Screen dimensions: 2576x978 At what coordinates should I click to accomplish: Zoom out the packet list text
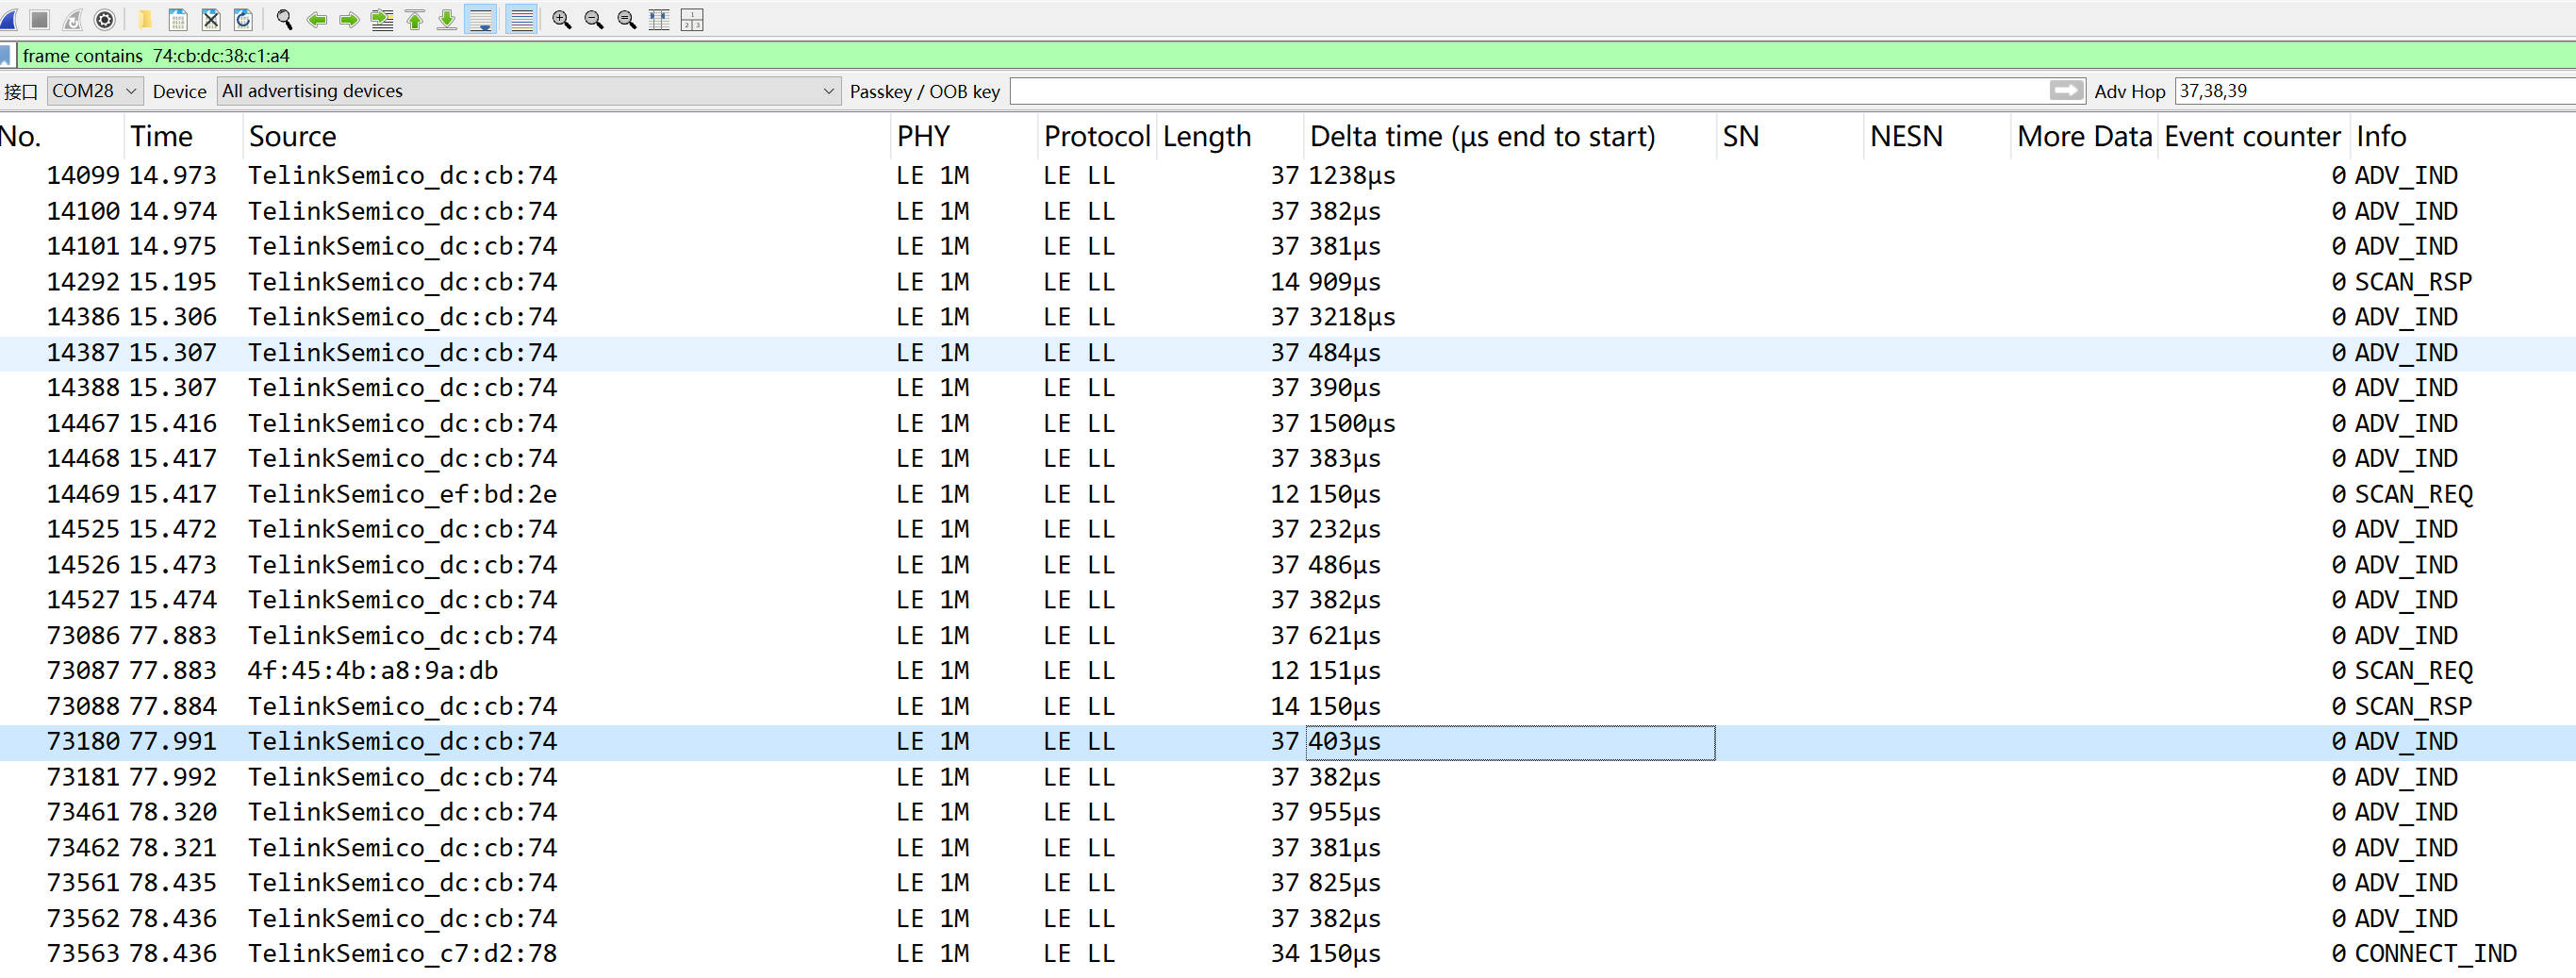click(594, 19)
